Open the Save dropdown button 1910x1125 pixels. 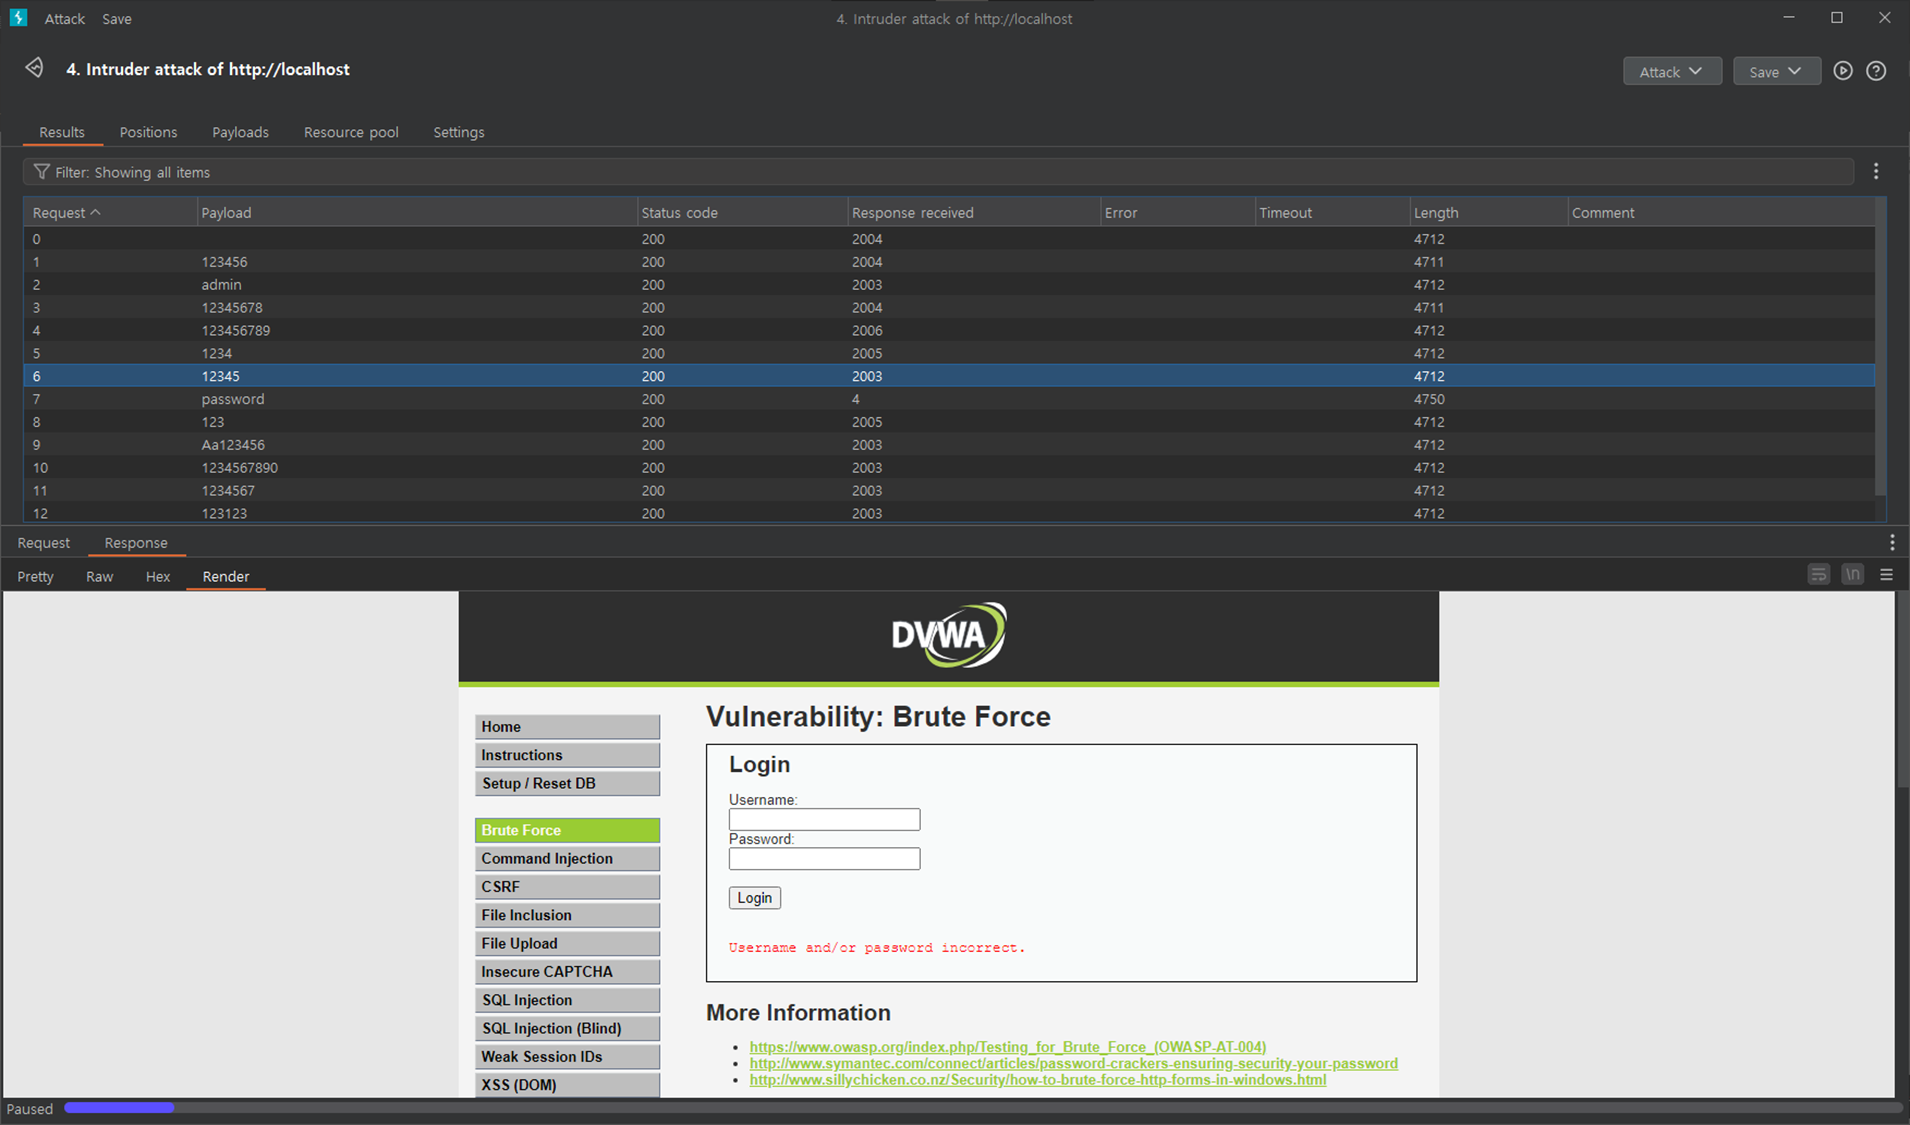click(x=1776, y=71)
